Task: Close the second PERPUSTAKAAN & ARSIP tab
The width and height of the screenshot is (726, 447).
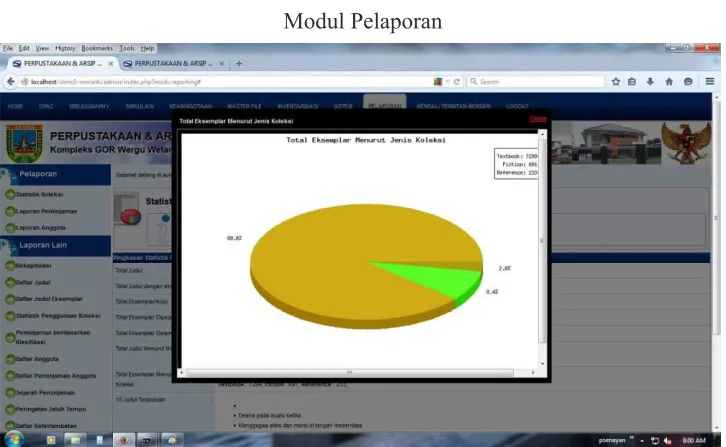Action: 221,63
